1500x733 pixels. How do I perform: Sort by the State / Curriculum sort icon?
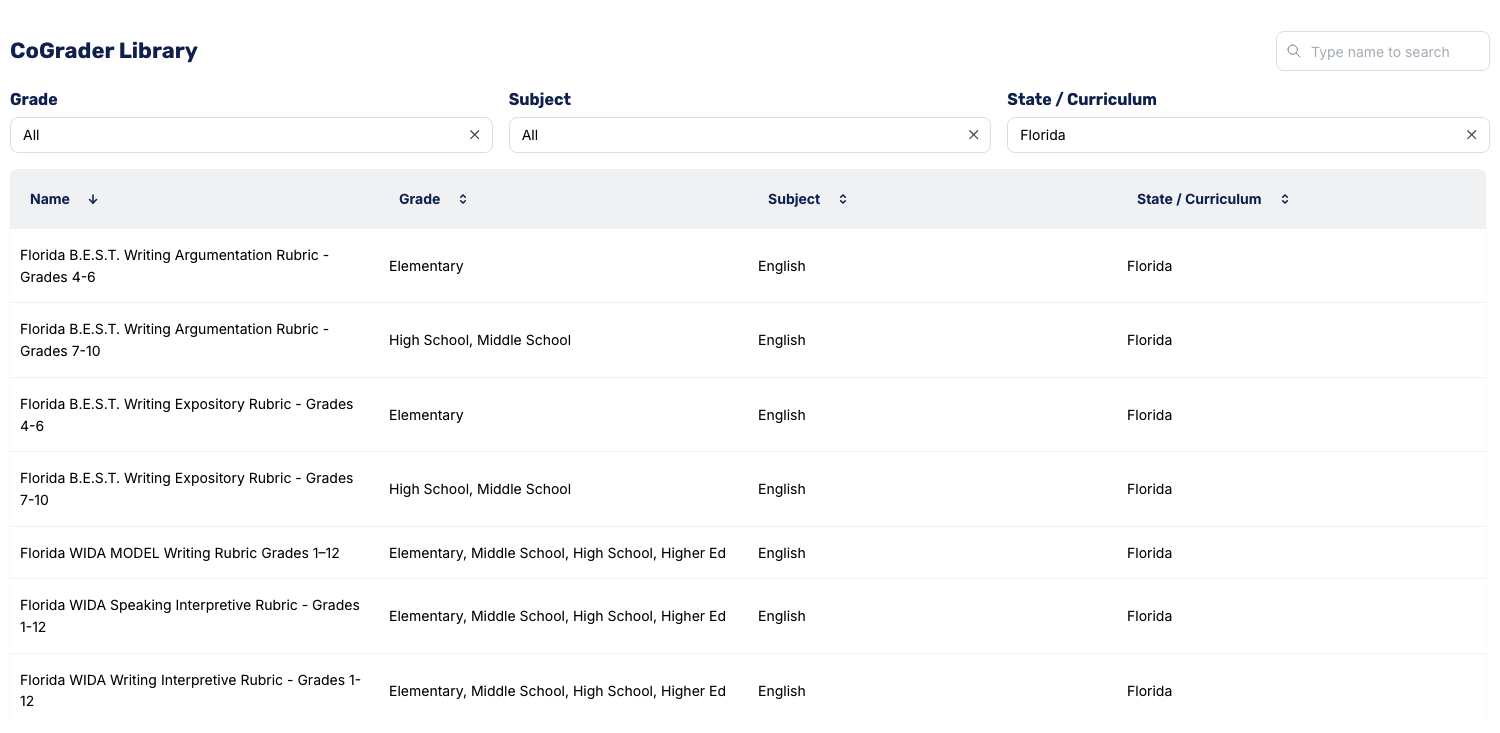pos(1285,199)
